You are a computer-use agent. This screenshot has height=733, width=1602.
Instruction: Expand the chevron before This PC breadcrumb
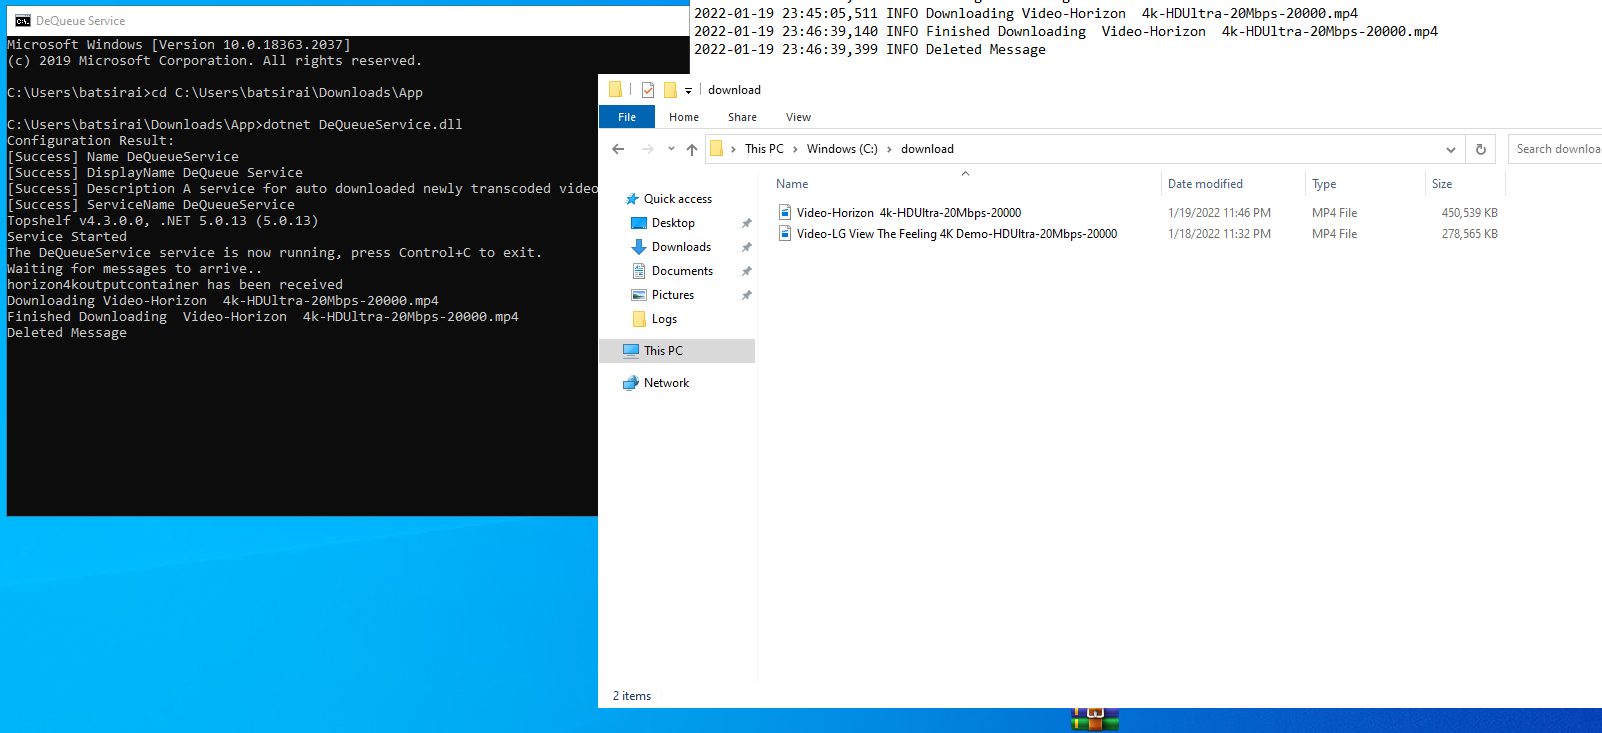[x=733, y=149]
